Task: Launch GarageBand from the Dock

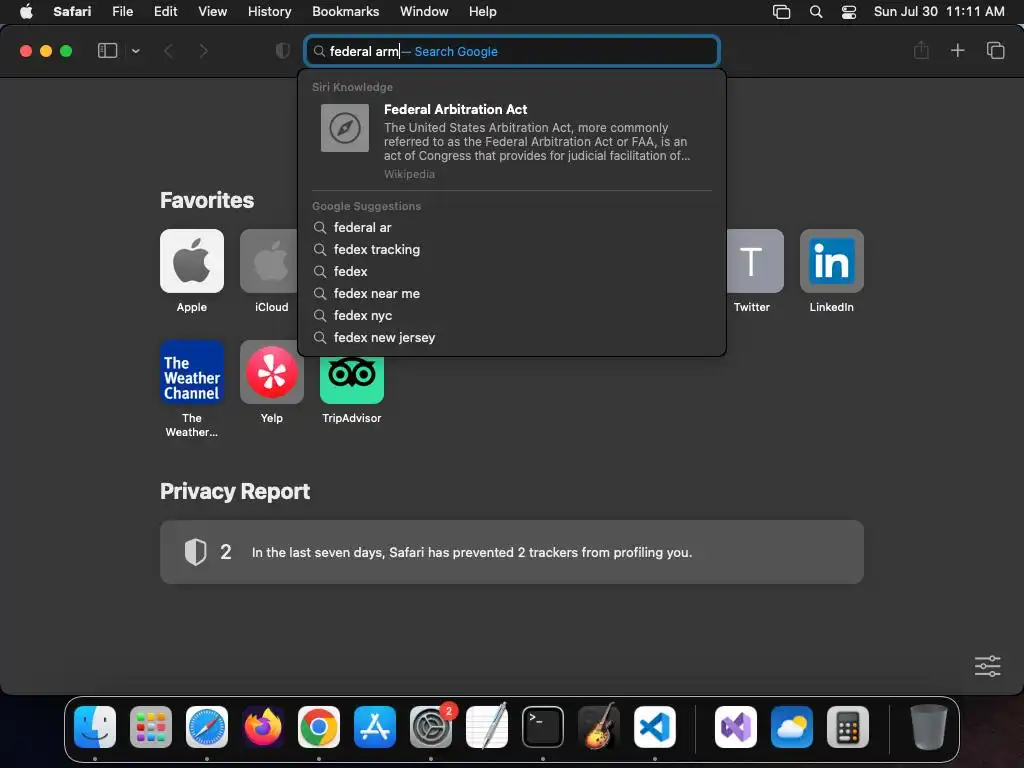Action: click(599, 727)
